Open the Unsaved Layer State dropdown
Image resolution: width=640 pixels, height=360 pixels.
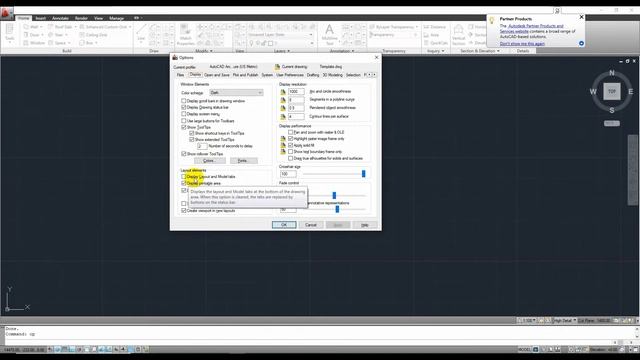coord(281,35)
